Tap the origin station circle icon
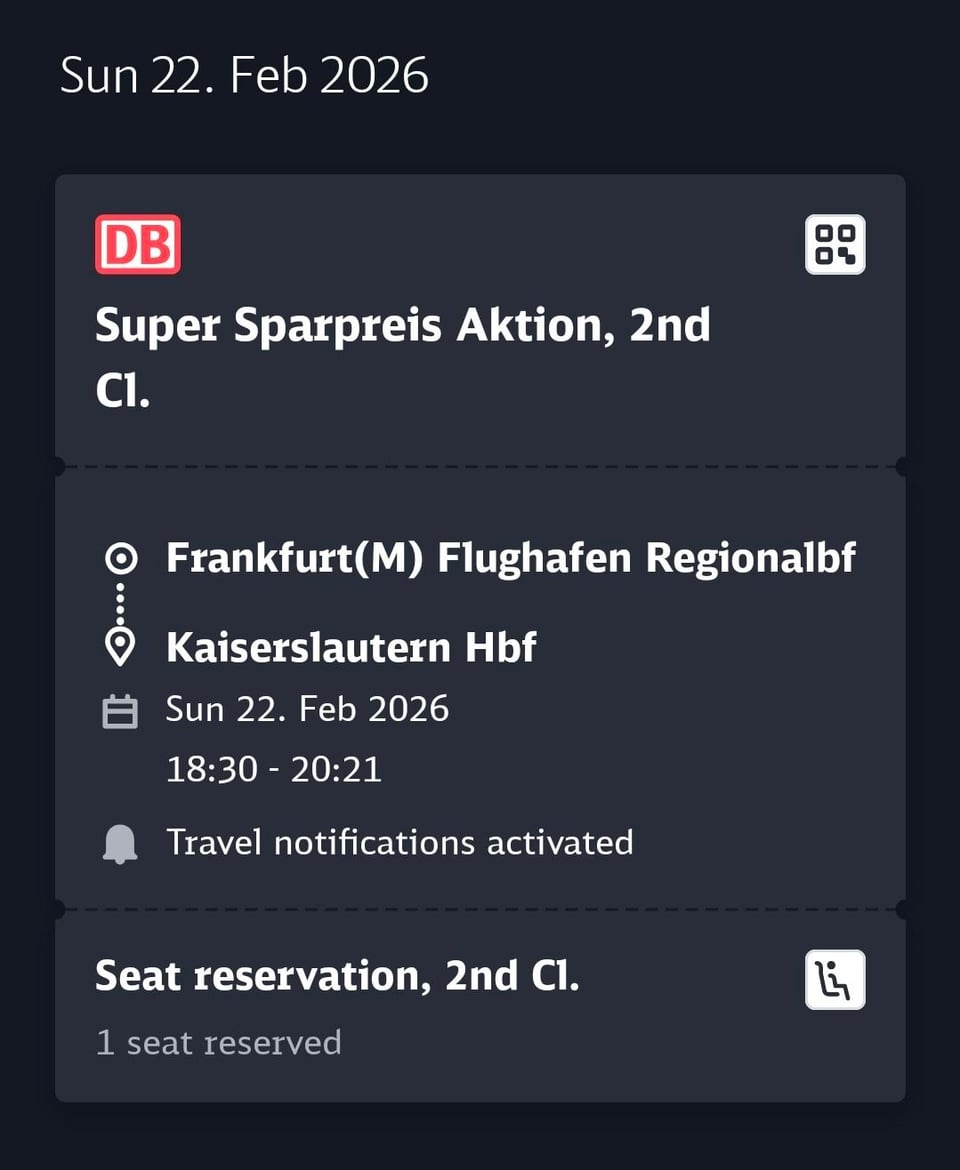960x1170 pixels. (x=120, y=558)
